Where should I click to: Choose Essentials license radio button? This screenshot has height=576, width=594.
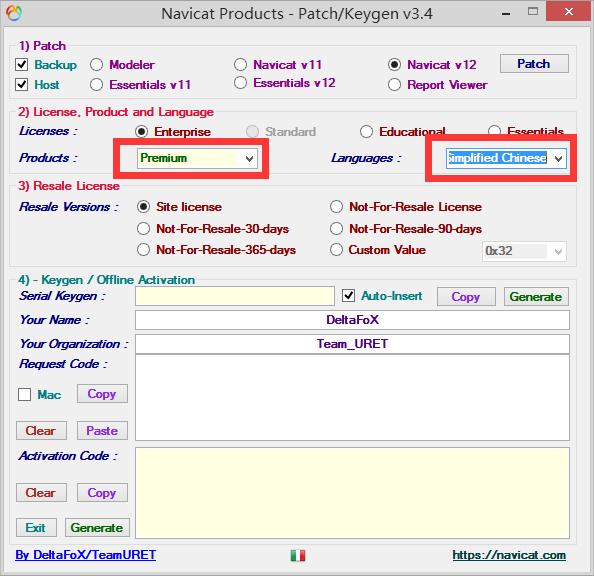pos(494,131)
